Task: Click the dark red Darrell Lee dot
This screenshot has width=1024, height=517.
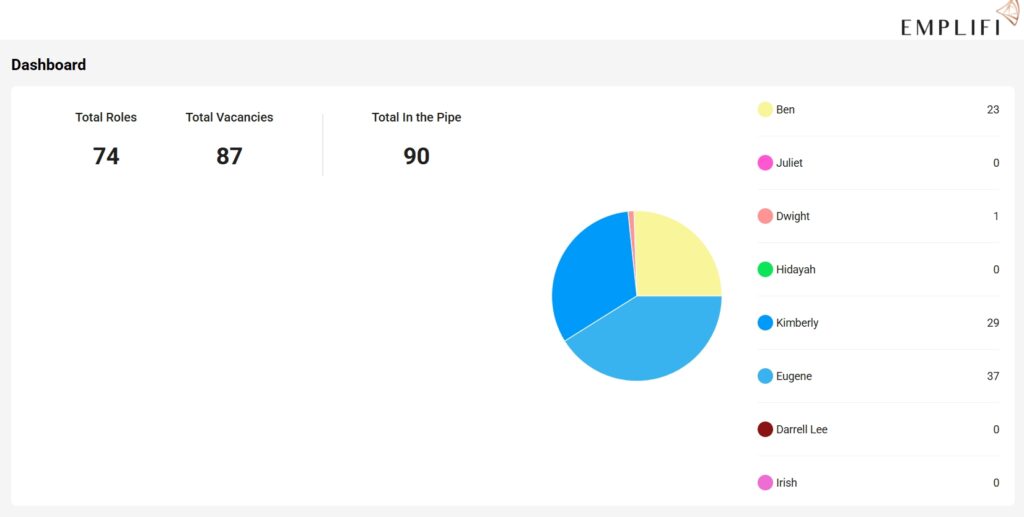Action: pyautogui.click(x=765, y=429)
